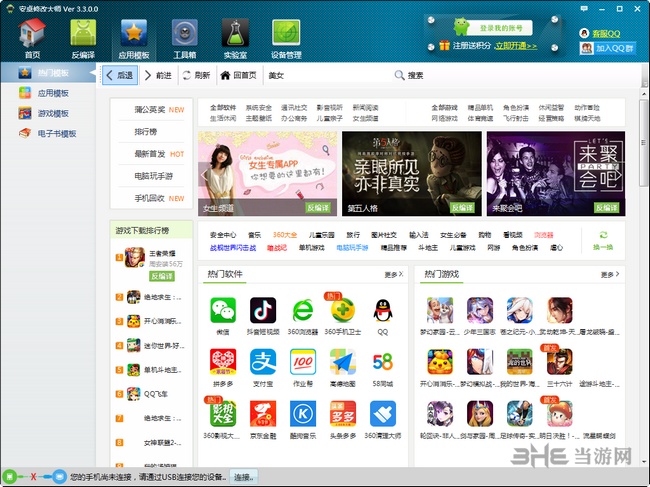Select 游戏模板 in the sidebar
650x487 pixels.
click(48, 113)
